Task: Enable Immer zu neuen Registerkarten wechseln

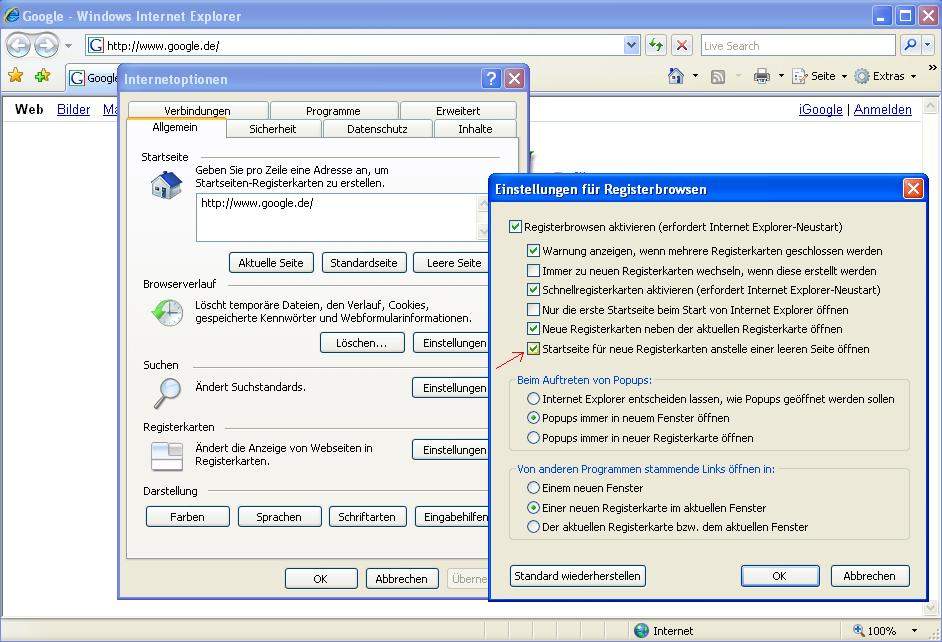Action: click(x=533, y=270)
